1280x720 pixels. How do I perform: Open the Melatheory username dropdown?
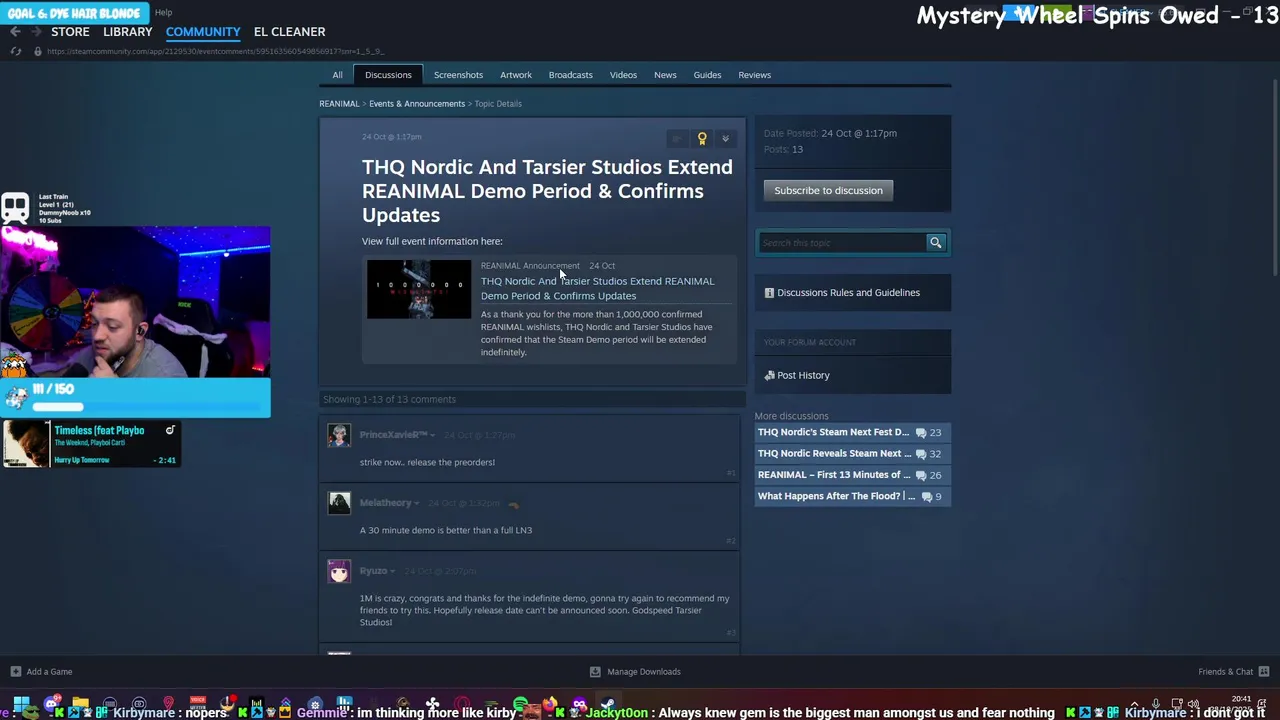[416, 503]
